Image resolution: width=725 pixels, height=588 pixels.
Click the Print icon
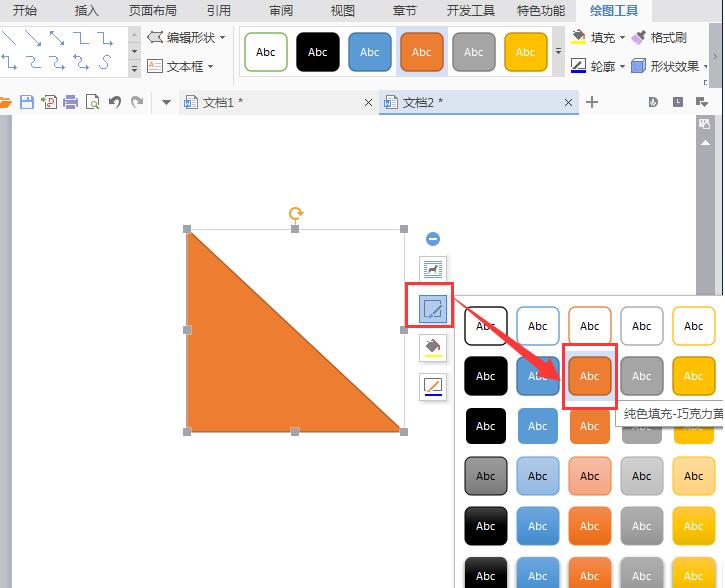tap(71, 102)
